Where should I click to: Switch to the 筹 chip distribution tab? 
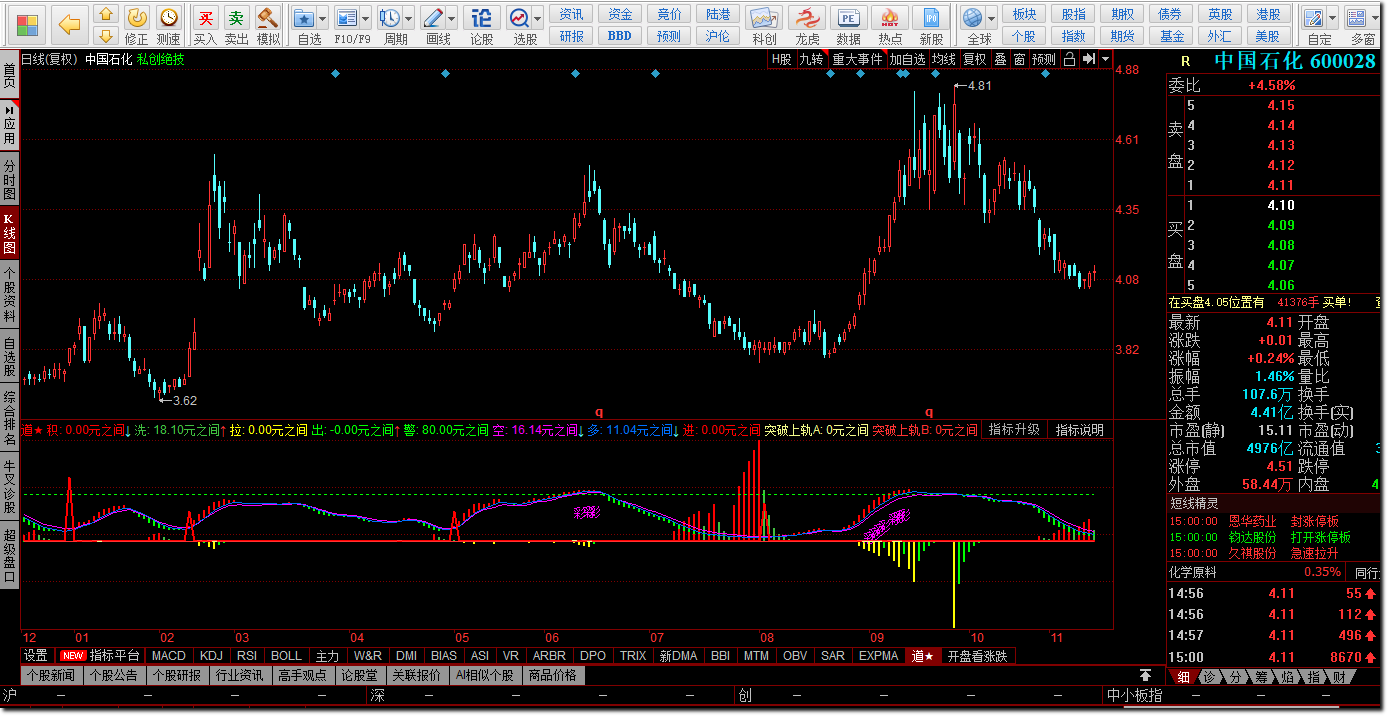(1261, 677)
